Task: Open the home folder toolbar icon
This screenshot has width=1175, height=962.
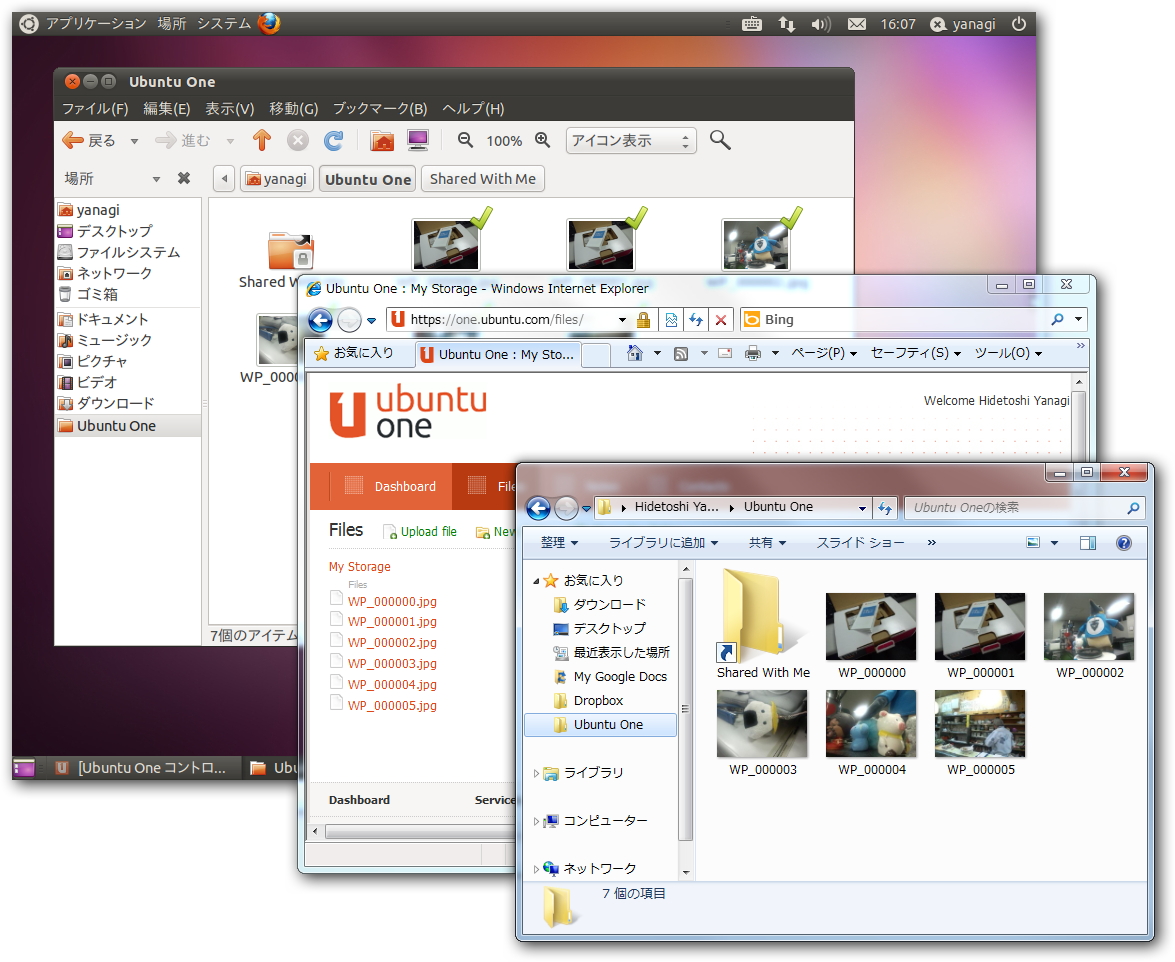Action: (x=383, y=140)
